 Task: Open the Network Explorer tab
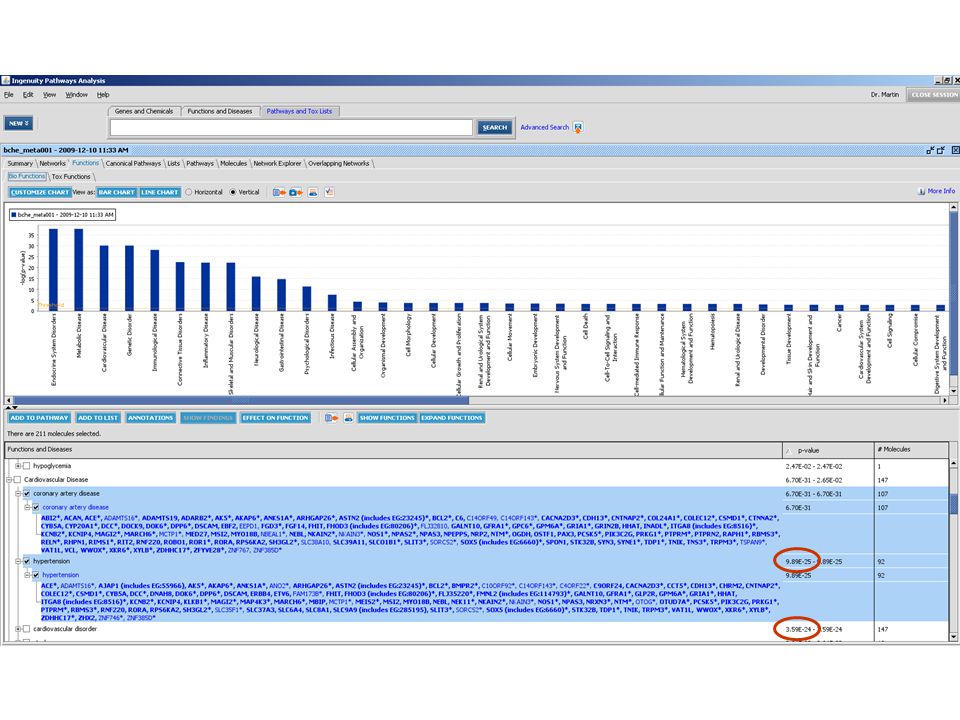tap(277, 163)
